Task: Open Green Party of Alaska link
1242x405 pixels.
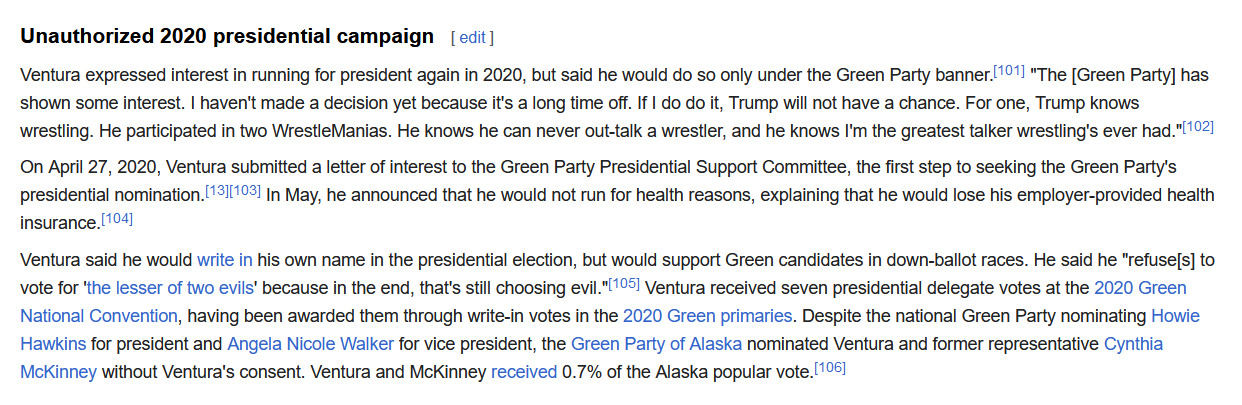Action: pos(656,344)
